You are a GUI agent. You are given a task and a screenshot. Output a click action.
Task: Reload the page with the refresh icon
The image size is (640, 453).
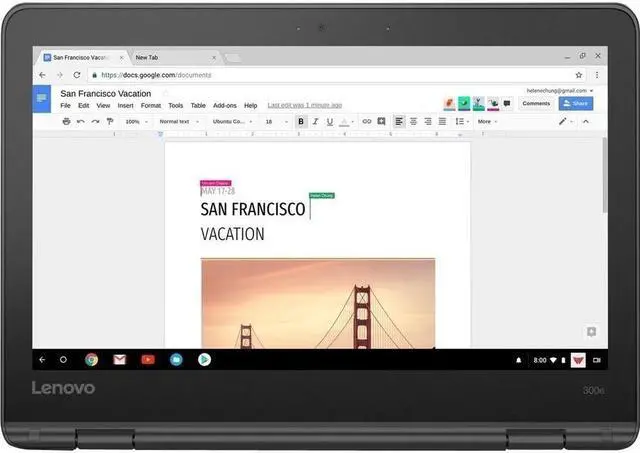click(x=77, y=75)
